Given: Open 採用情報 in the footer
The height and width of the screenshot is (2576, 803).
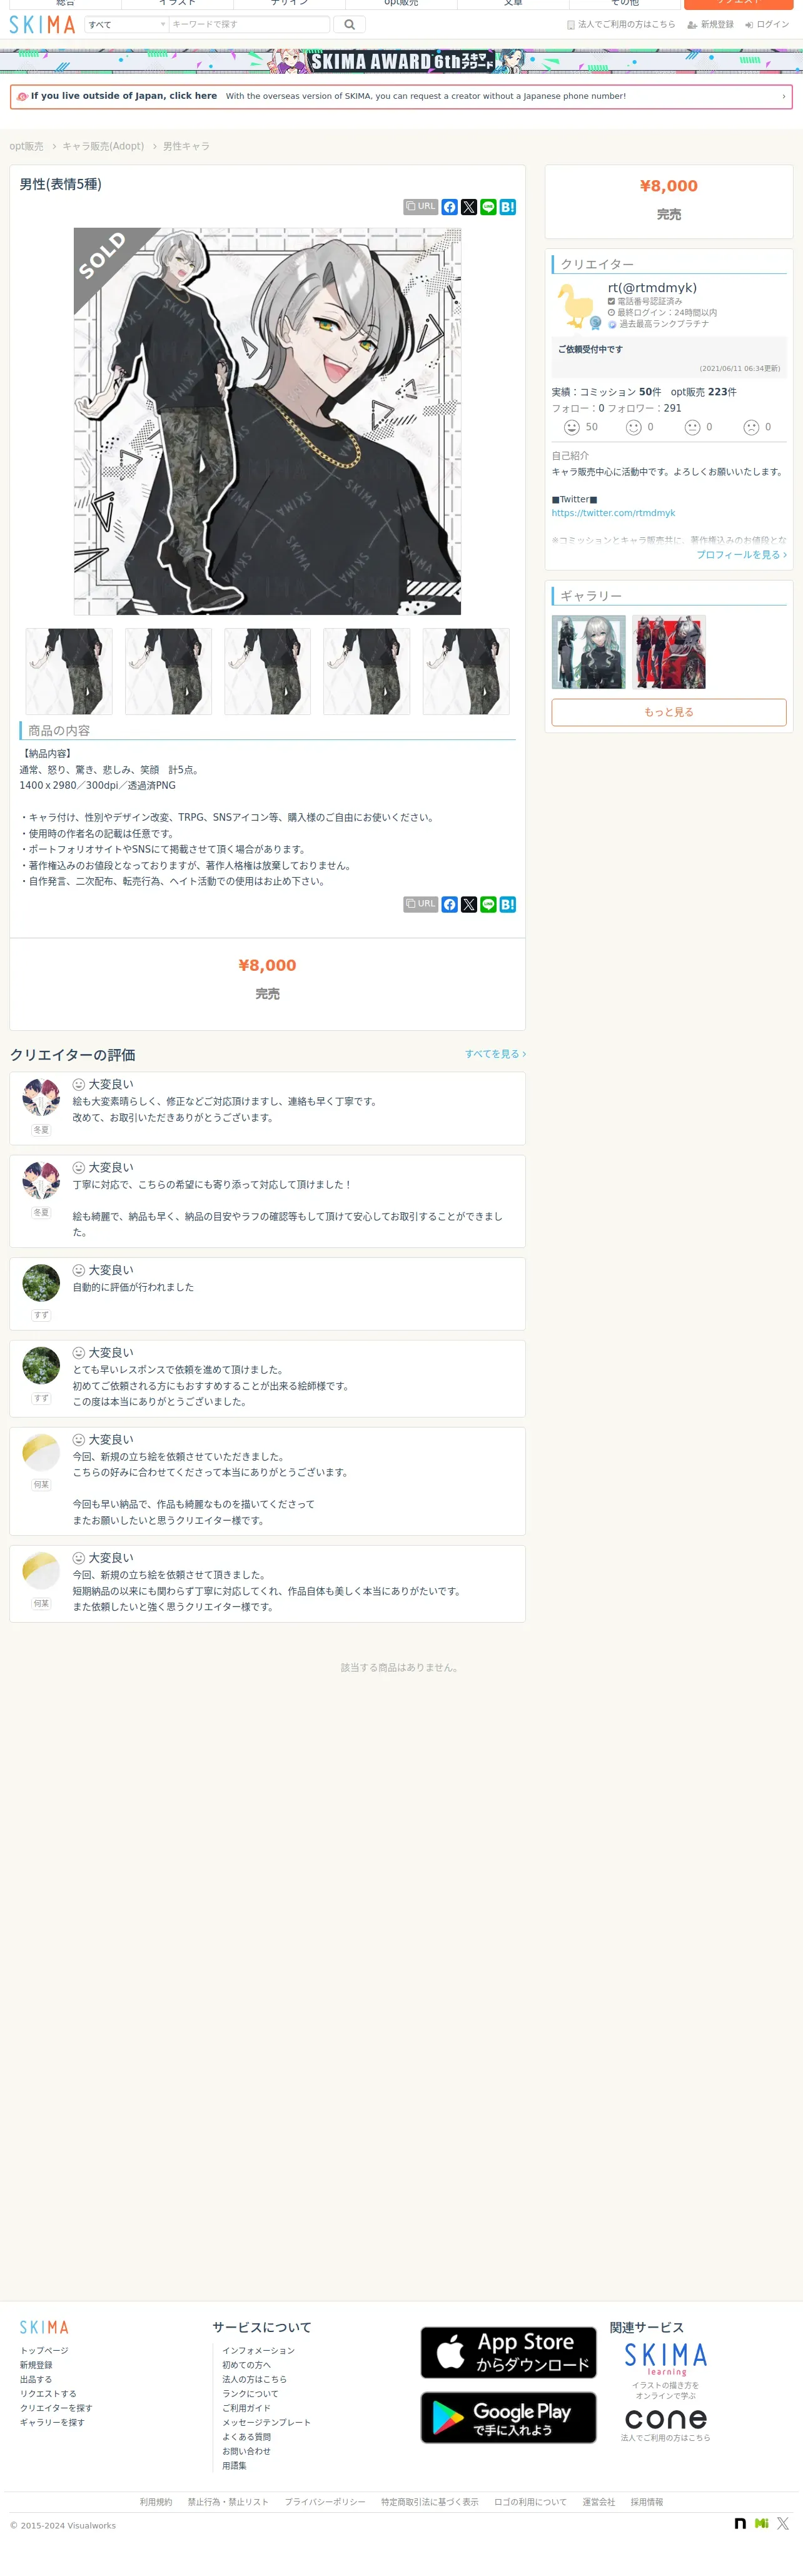Looking at the screenshot, I should pos(647,2502).
